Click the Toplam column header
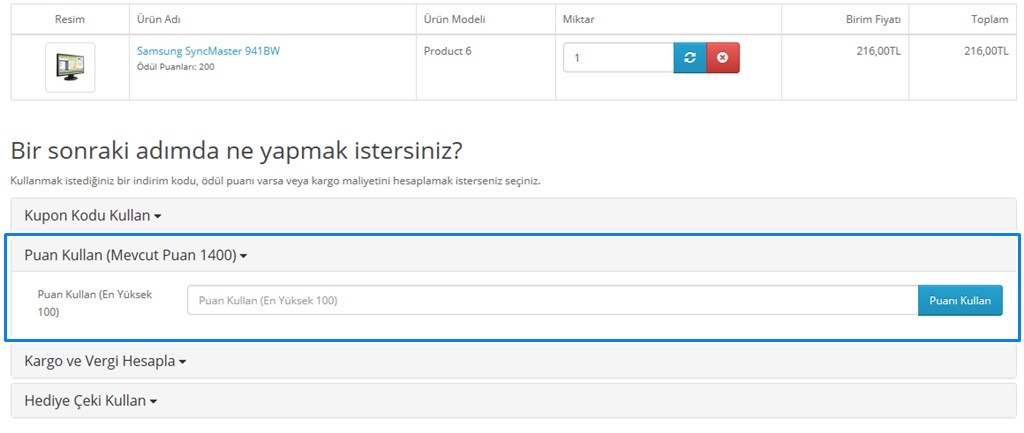This screenshot has width=1024, height=433. click(989, 19)
